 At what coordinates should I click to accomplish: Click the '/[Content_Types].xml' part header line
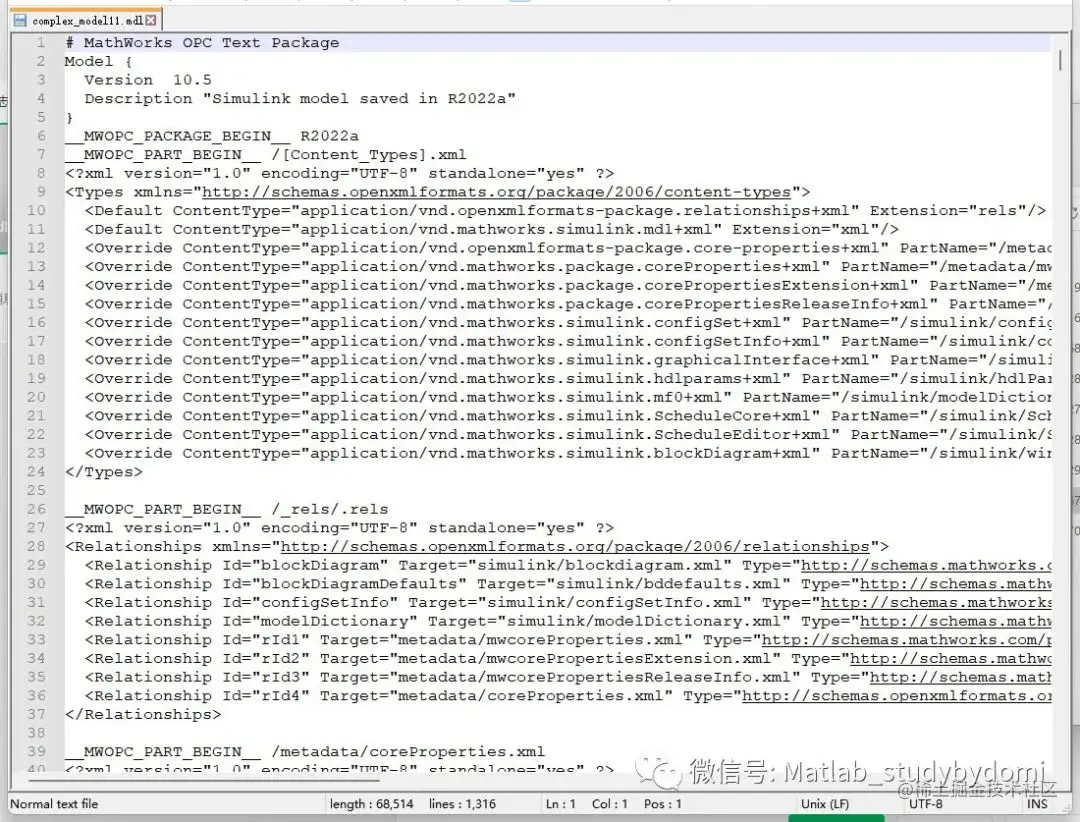(265, 154)
